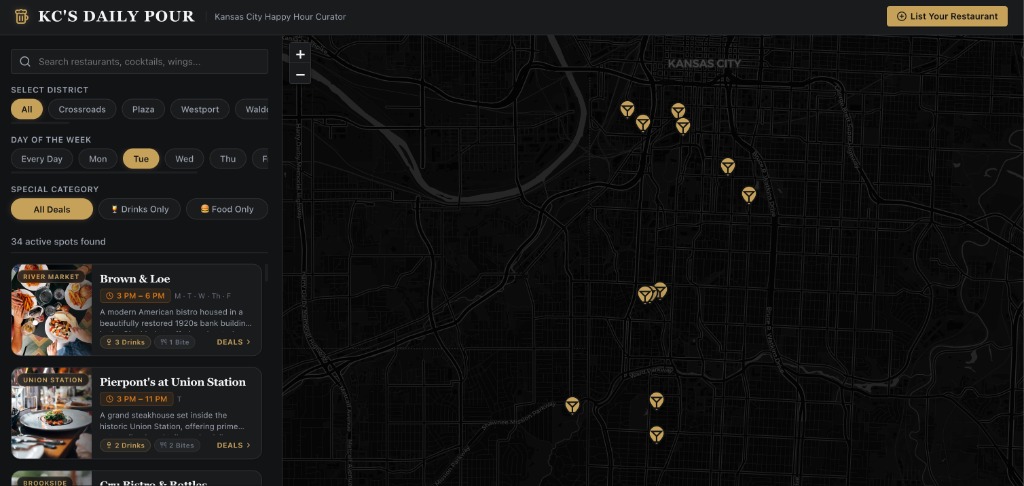Click the 2 Bites tag on Pierpont's

177,446
